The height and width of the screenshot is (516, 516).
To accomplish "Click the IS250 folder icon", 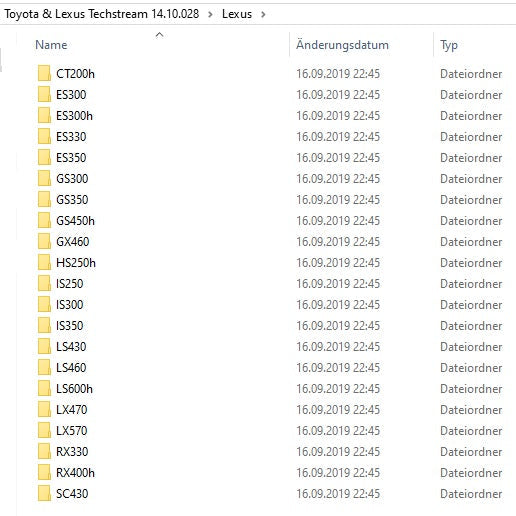I will pyautogui.click(x=44, y=283).
